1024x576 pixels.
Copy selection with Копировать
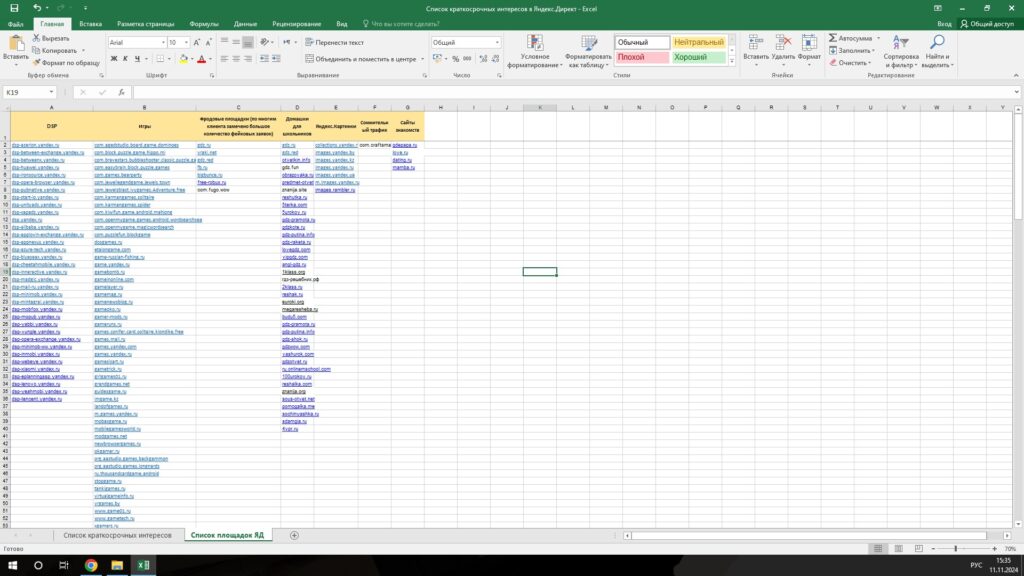54,50
